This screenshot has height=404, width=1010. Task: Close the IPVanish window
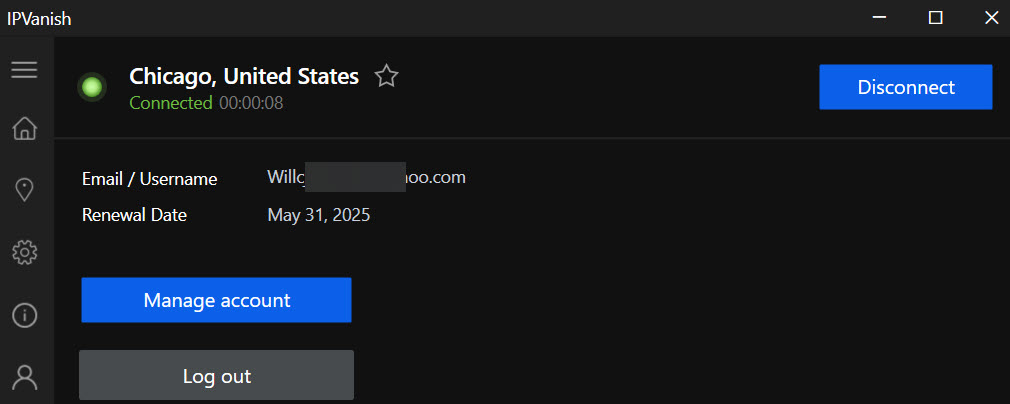click(991, 17)
